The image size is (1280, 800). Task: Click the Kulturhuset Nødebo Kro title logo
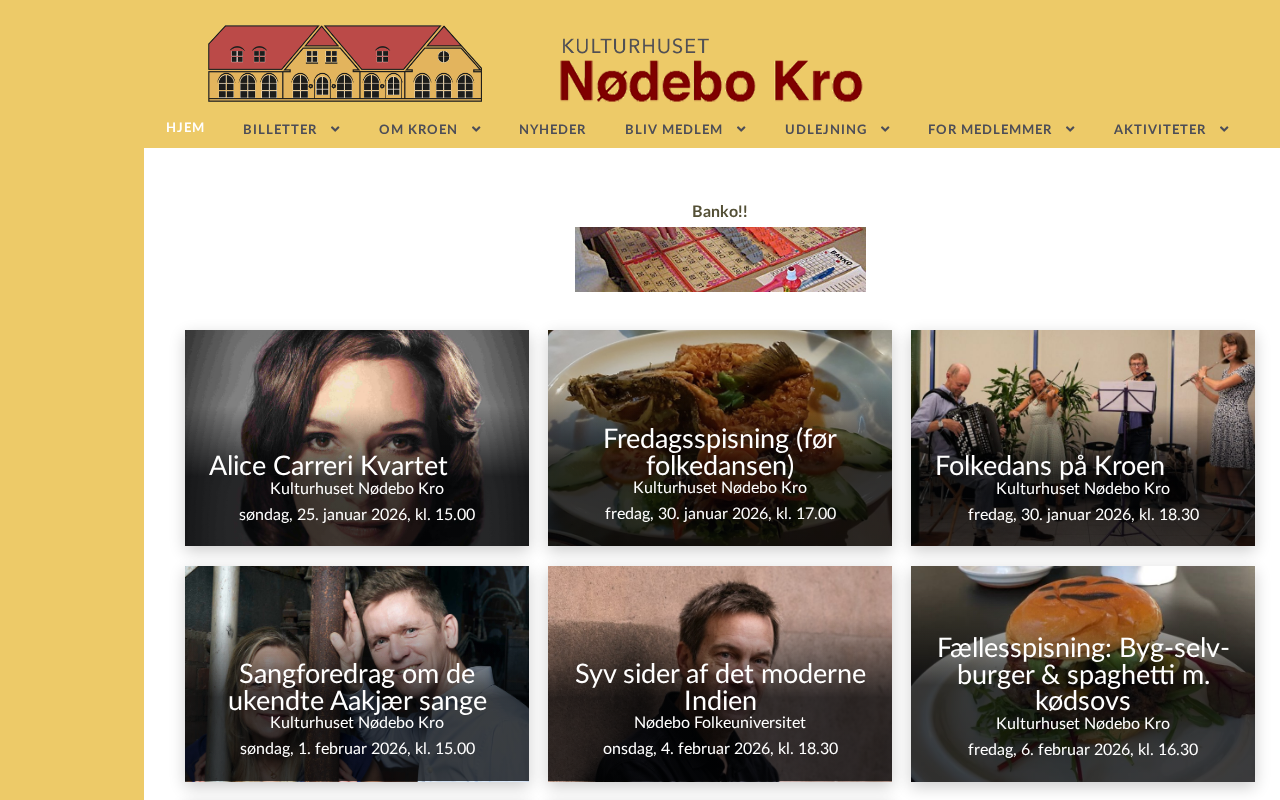point(711,70)
